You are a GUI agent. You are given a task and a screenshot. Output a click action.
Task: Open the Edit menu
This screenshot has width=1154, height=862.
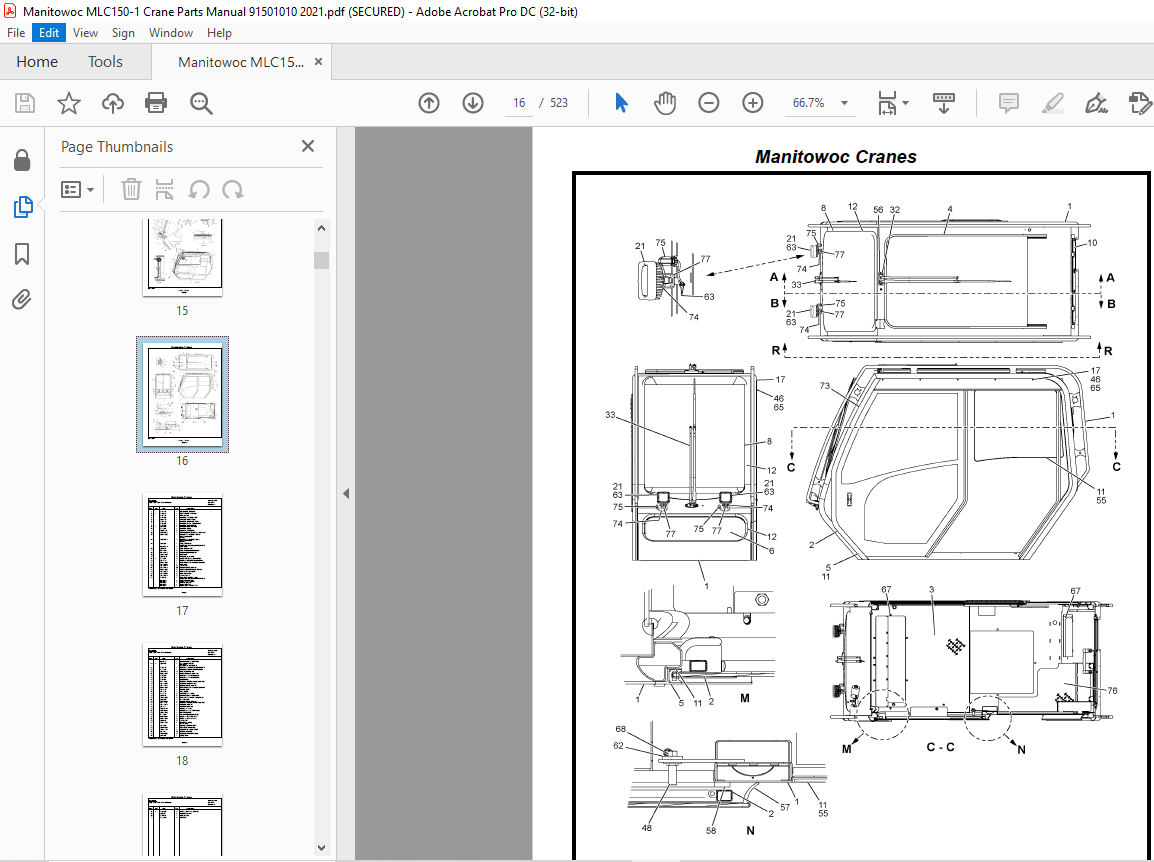[49, 32]
